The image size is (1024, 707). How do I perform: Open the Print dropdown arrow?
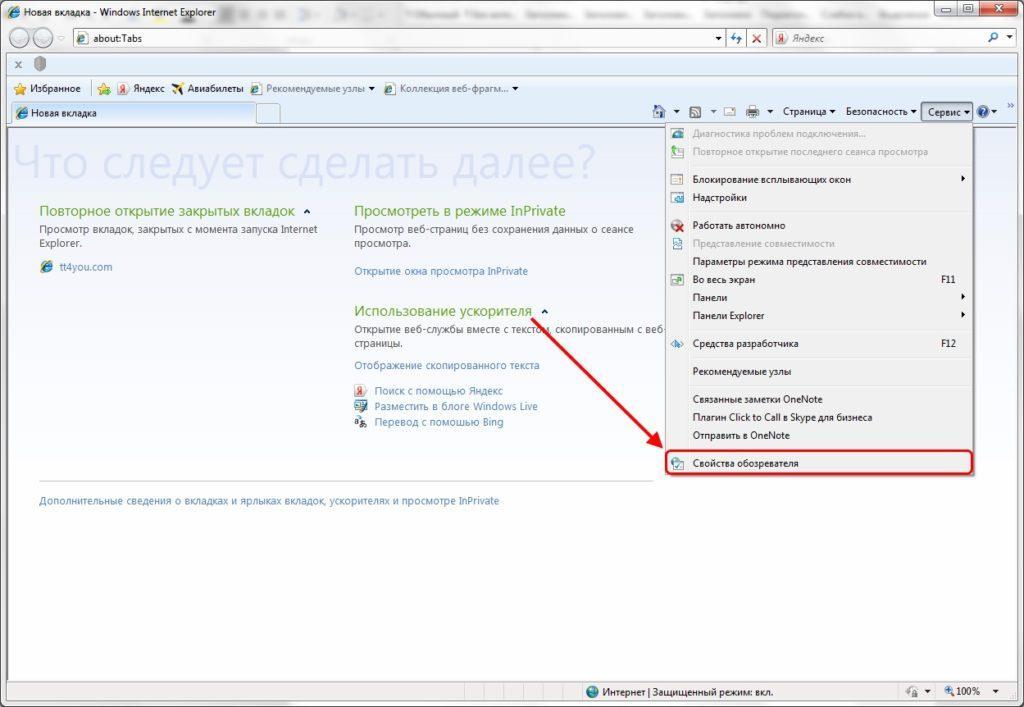(x=770, y=112)
